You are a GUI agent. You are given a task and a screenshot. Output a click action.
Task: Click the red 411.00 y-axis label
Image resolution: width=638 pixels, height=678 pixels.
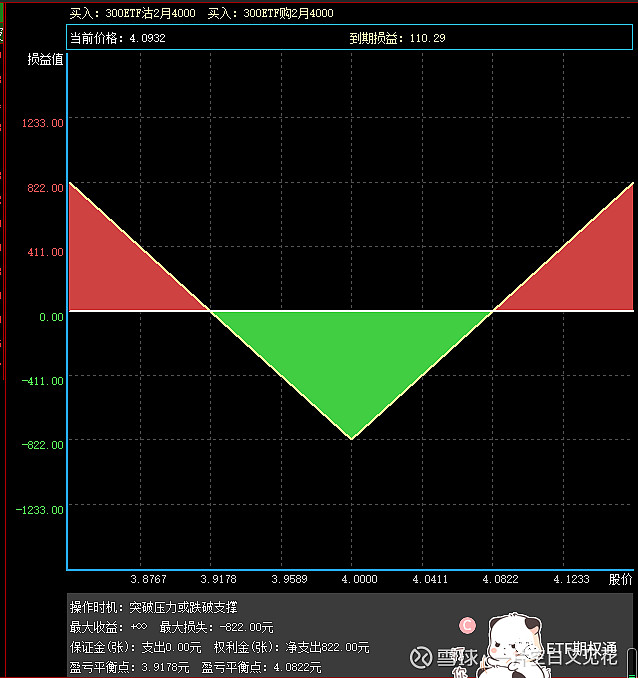tap(45, 252)
